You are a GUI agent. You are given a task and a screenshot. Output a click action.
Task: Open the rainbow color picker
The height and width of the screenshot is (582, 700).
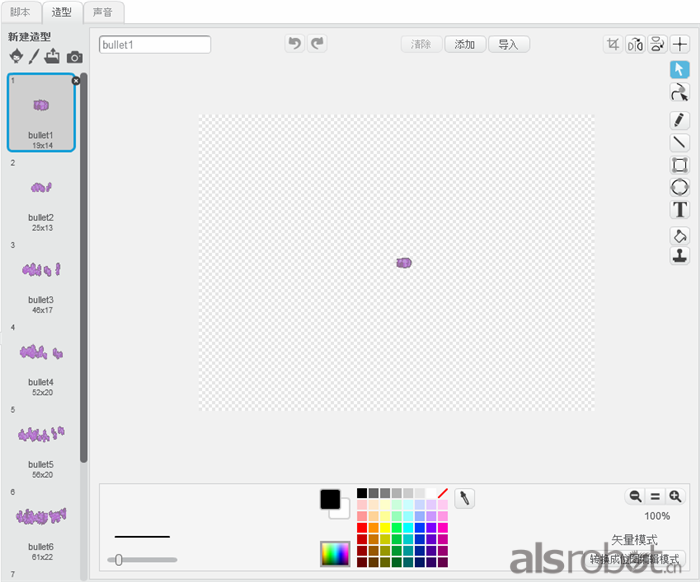(335, 554)
